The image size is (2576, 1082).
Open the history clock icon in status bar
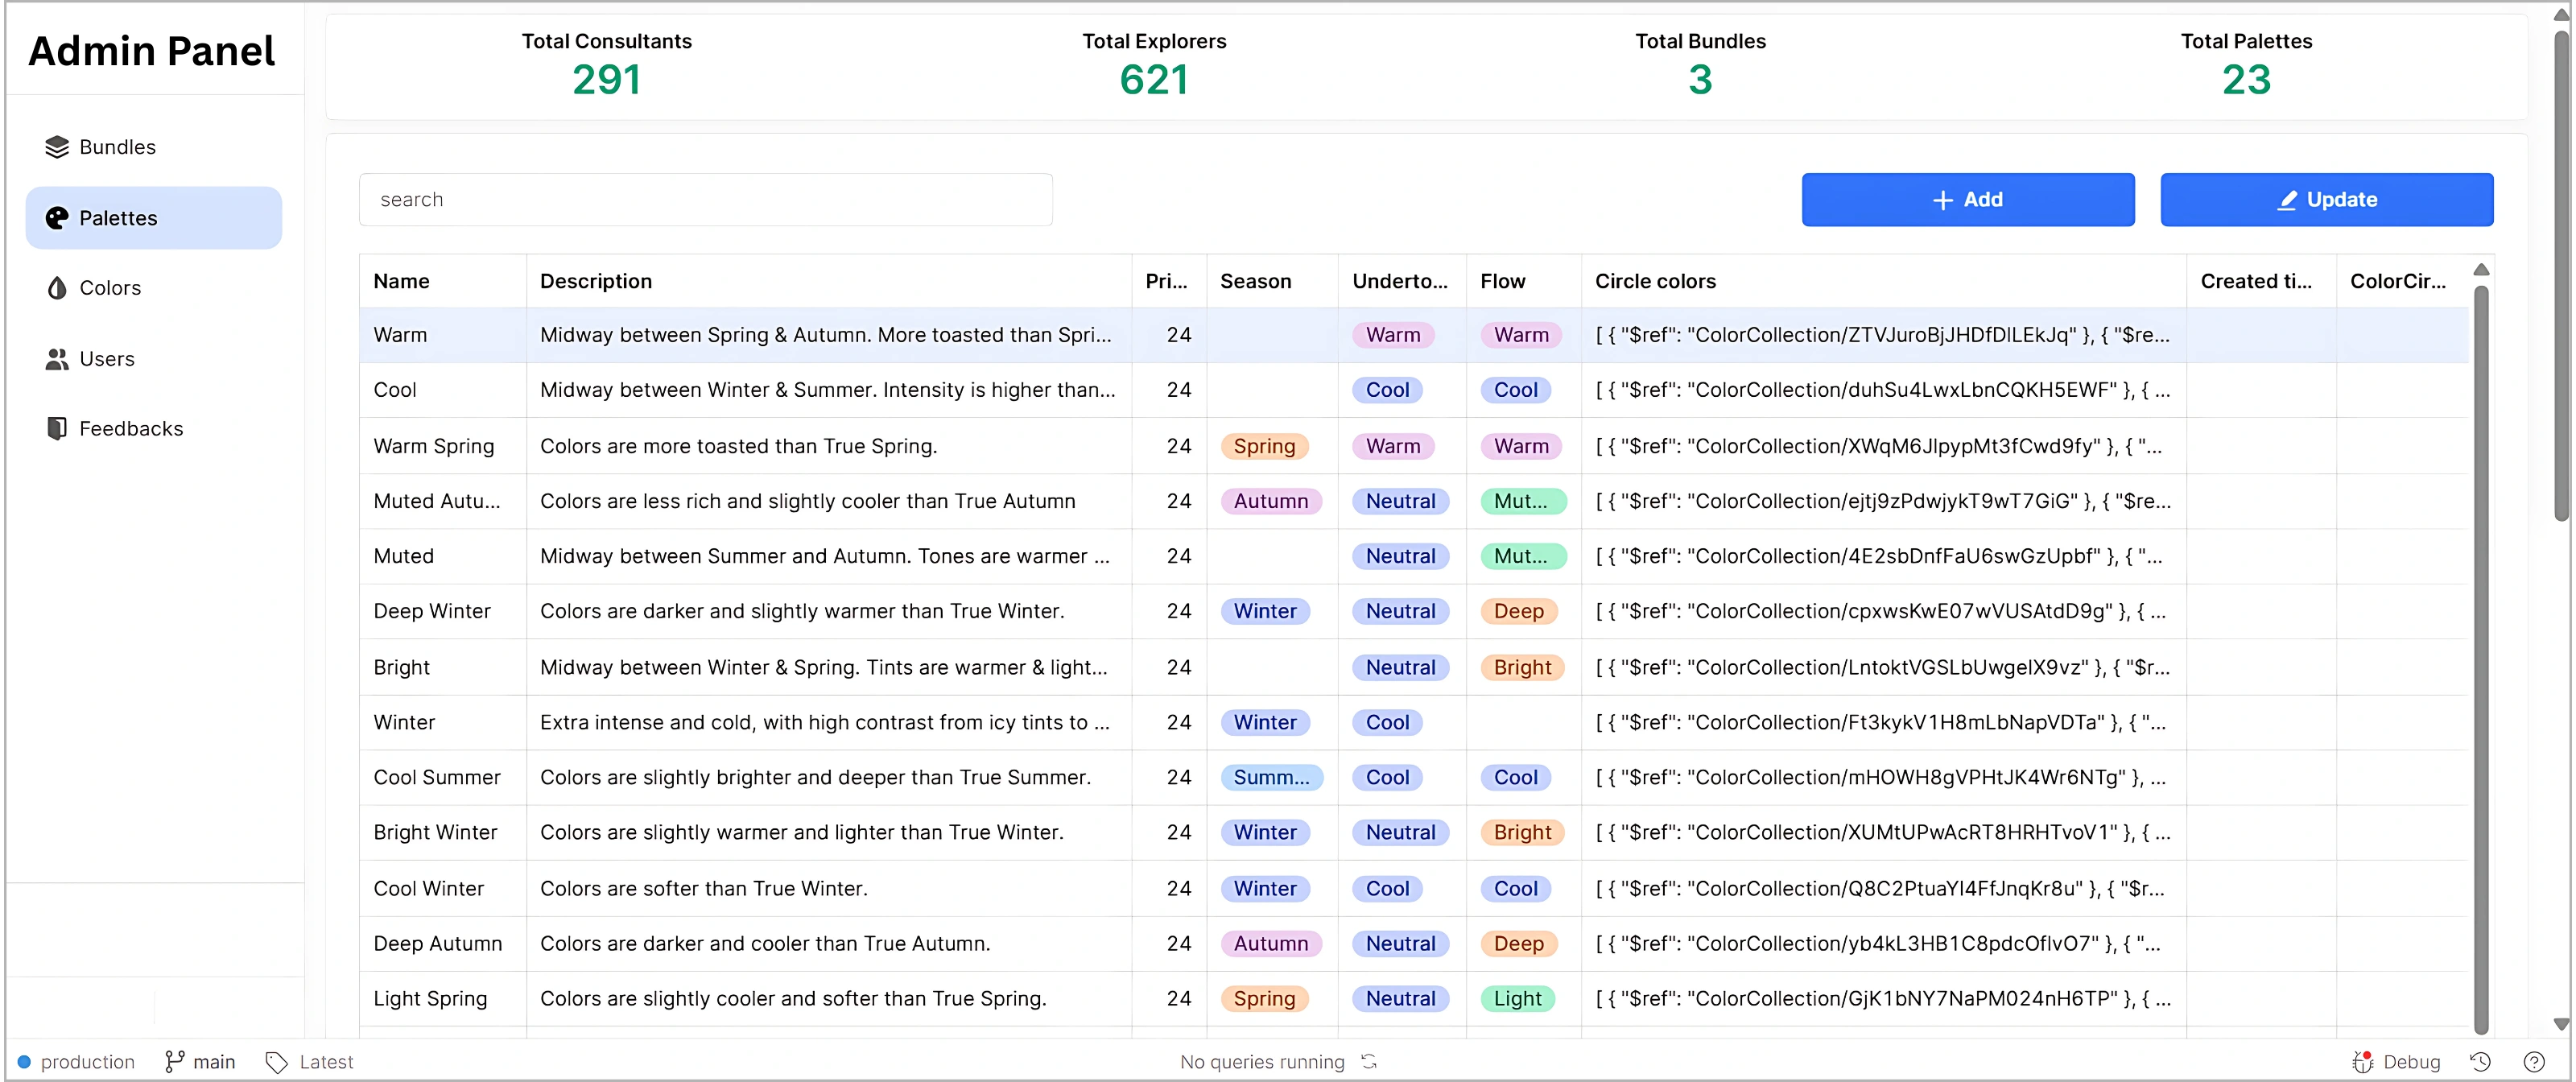2480,1062
